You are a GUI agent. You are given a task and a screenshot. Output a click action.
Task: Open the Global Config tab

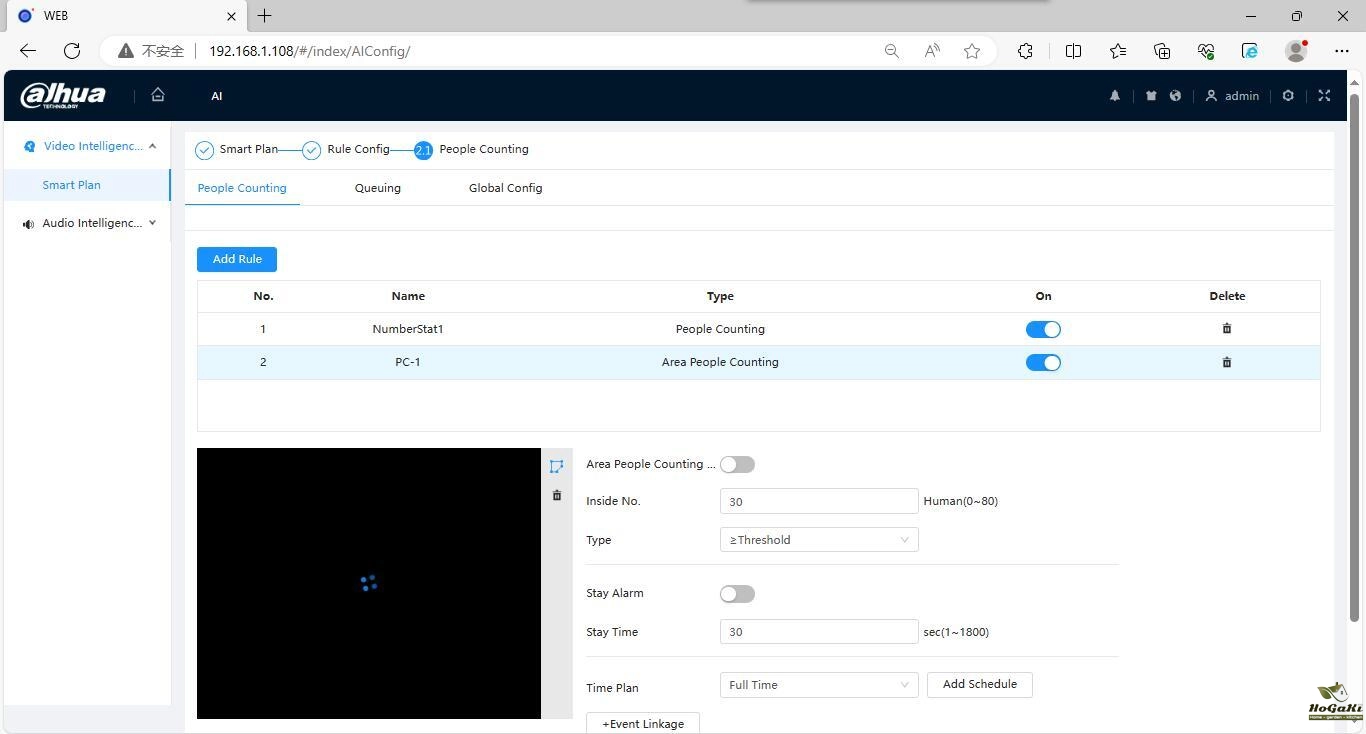(505, 188)
